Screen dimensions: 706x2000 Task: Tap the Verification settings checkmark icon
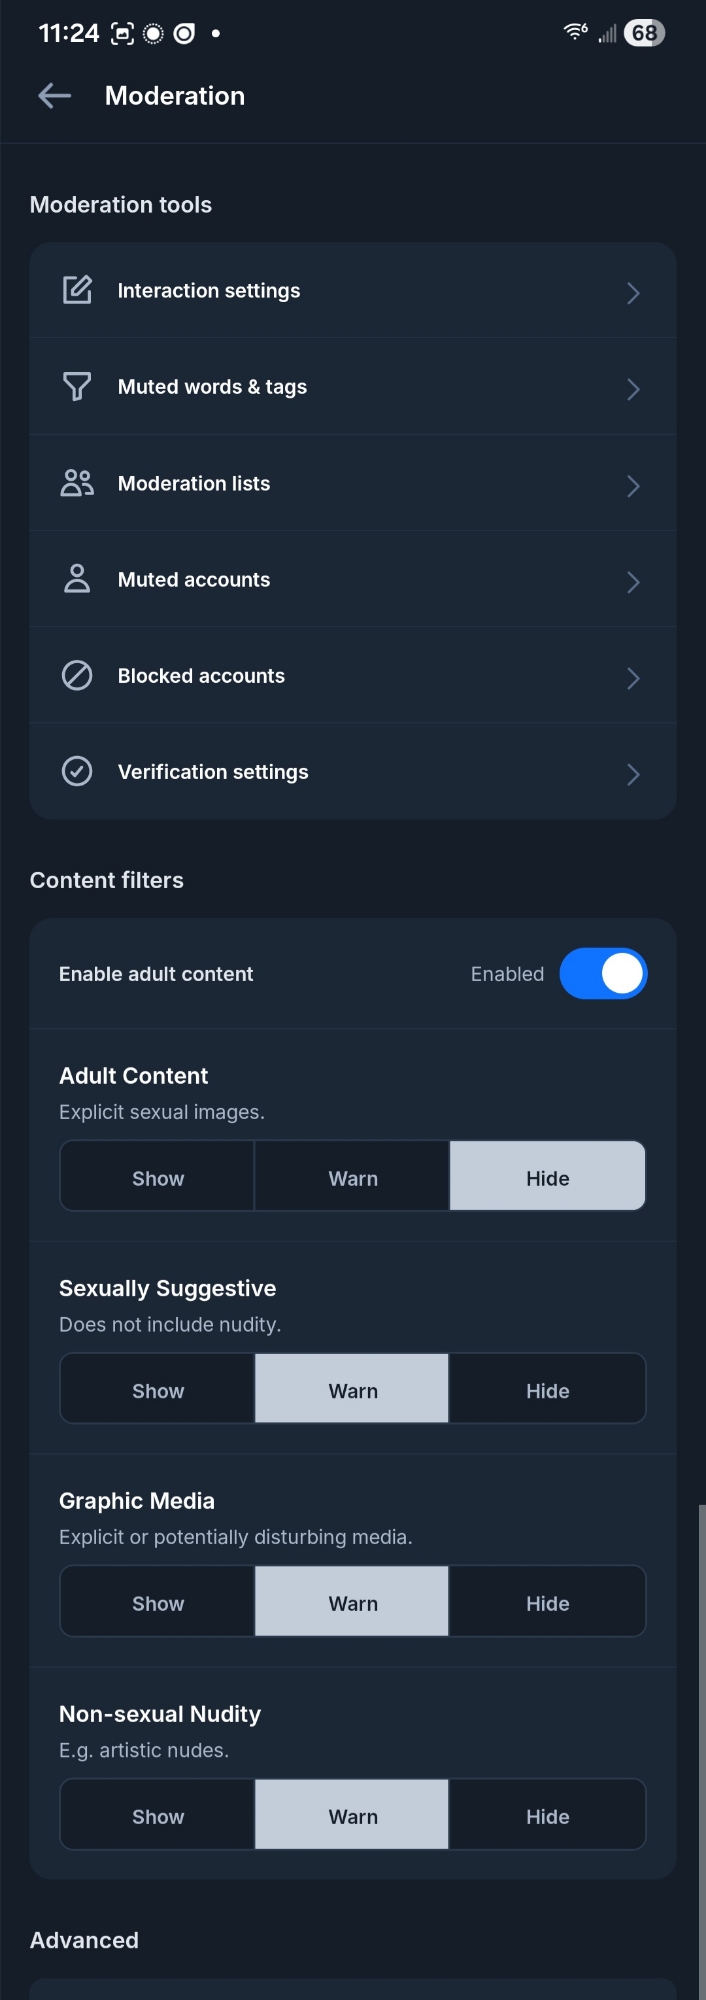click(x=77, y=772)
